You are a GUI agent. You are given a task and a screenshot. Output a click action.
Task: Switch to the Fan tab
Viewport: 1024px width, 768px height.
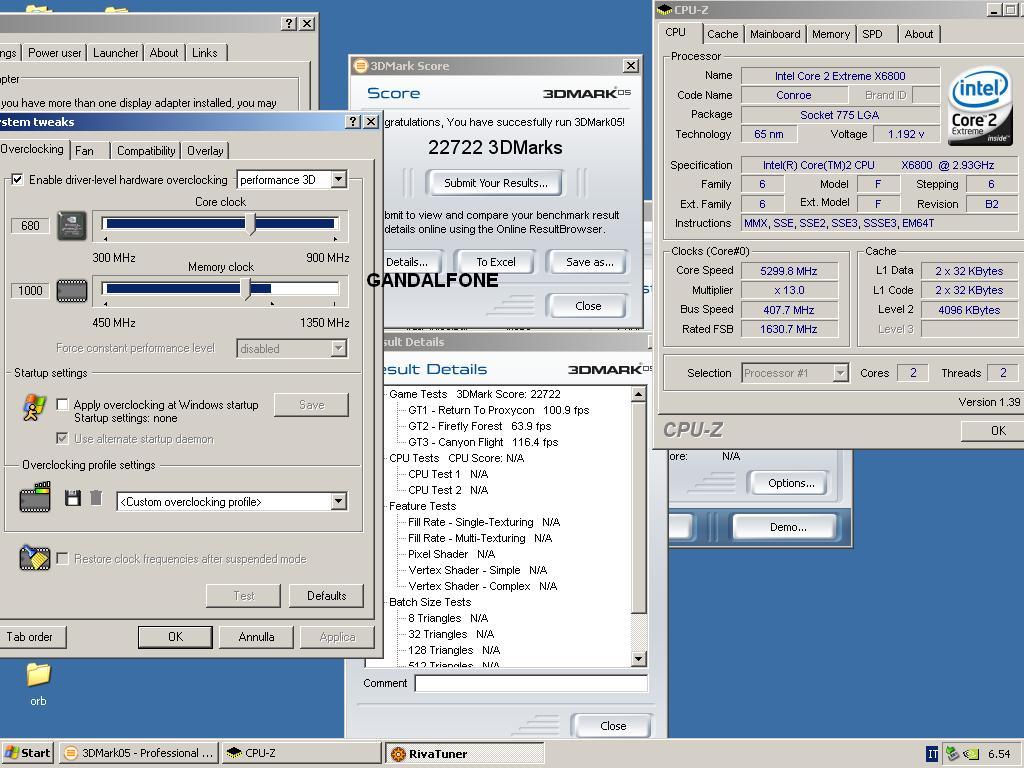[84, 151]
